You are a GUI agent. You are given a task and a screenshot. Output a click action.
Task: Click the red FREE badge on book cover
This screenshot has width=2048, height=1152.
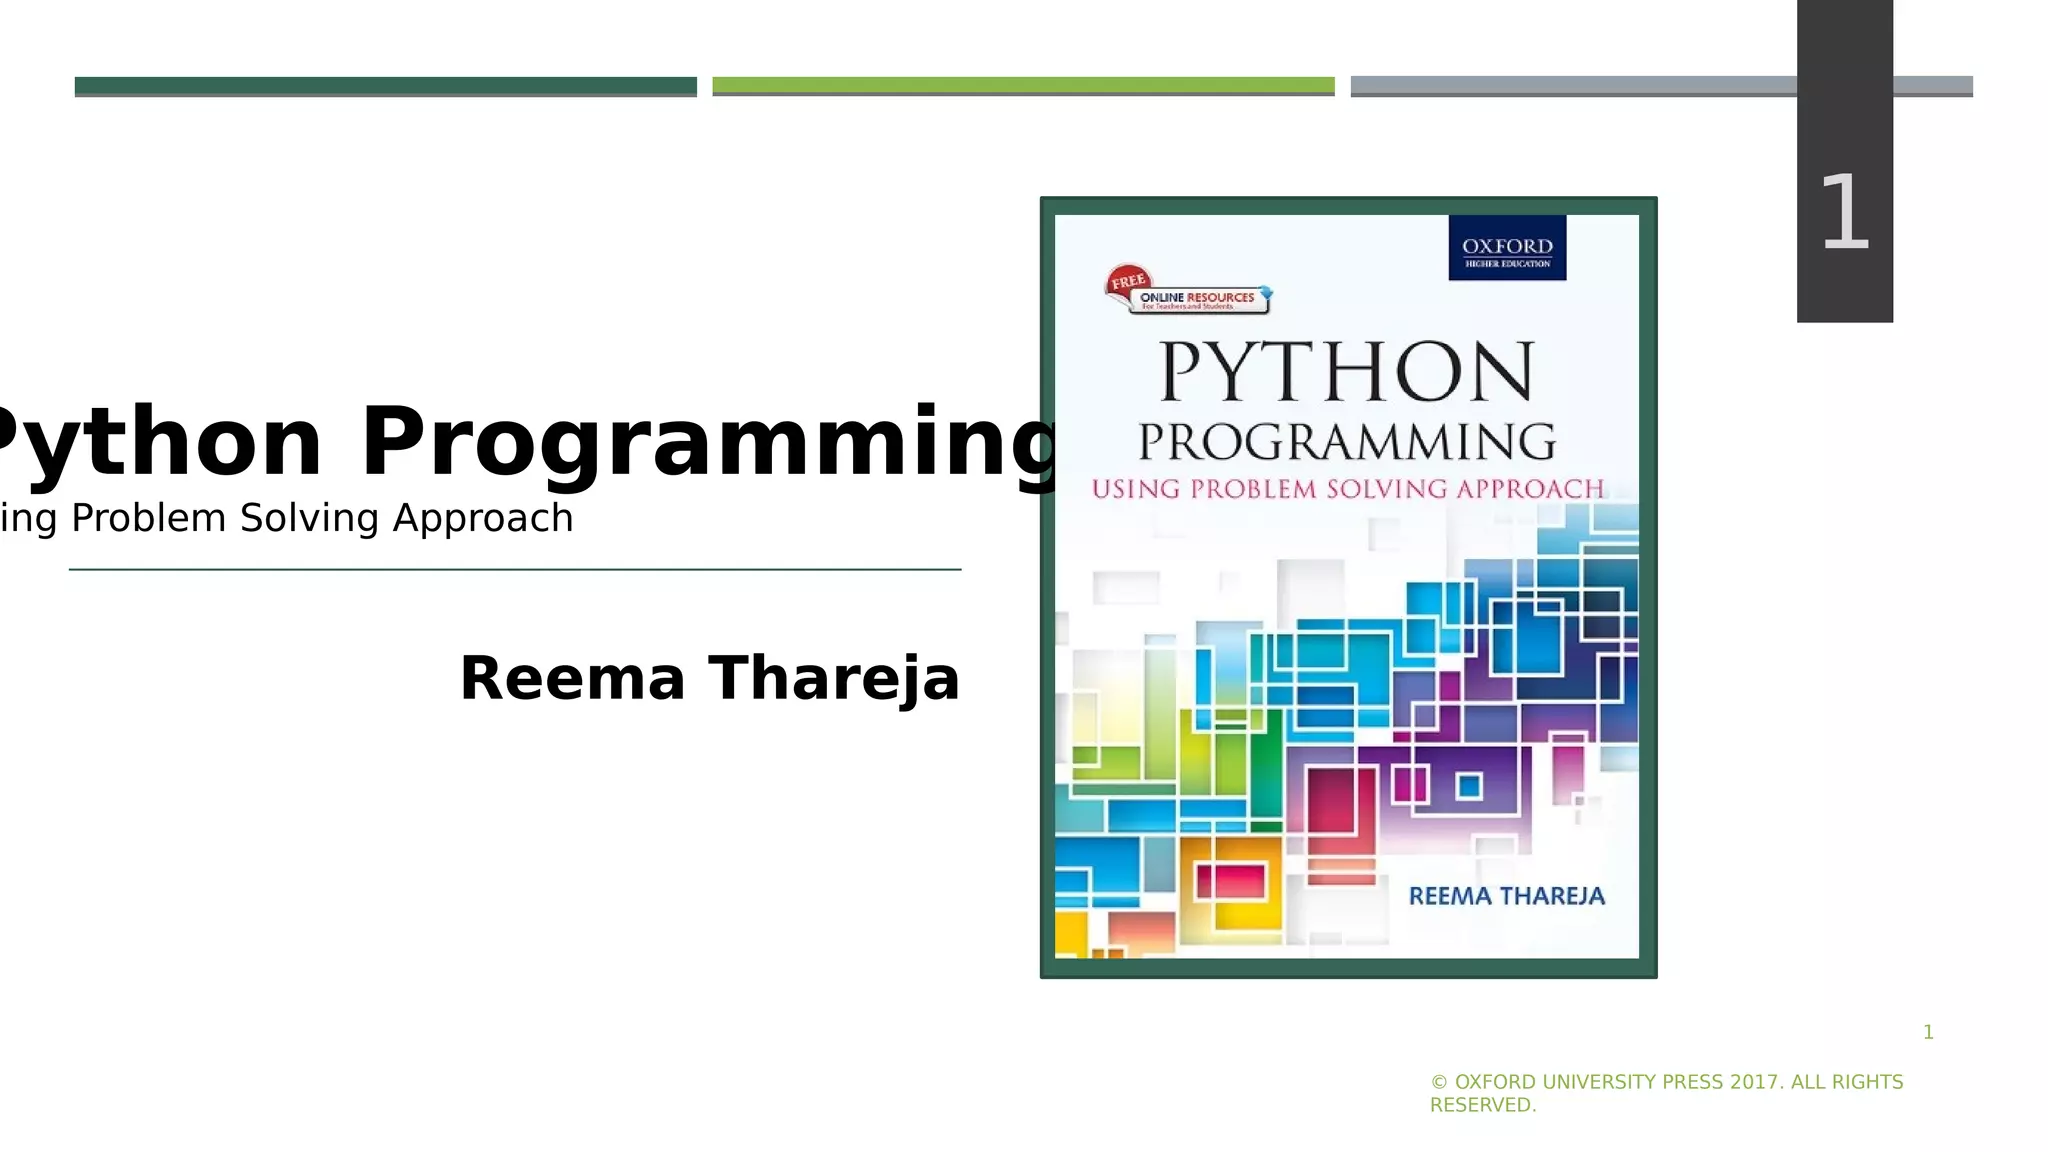pos(1128,281)
